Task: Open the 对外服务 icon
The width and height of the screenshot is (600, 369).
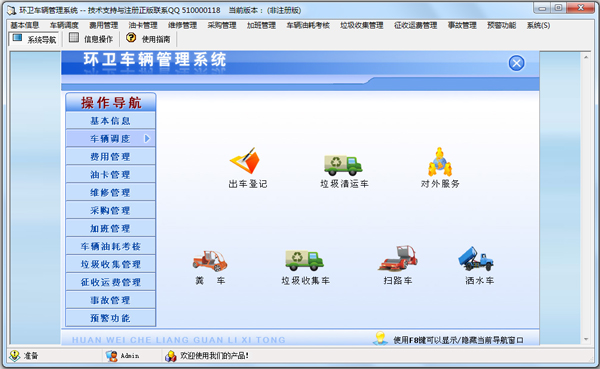Action: click(x=440, y=162)
